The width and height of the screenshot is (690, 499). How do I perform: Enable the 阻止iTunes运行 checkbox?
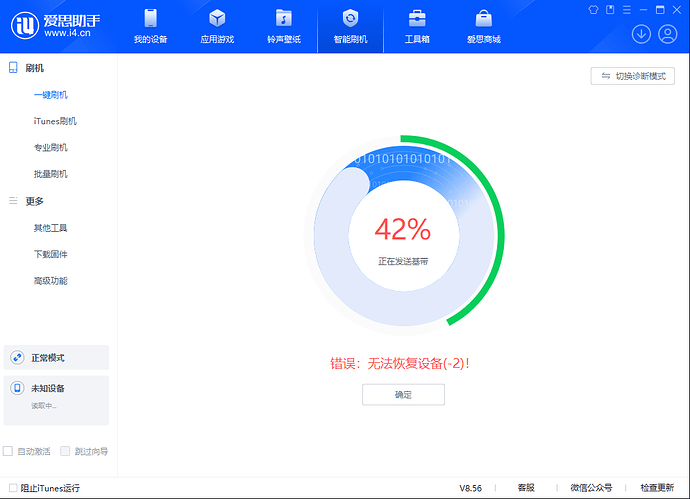click(x=13, y=488)
